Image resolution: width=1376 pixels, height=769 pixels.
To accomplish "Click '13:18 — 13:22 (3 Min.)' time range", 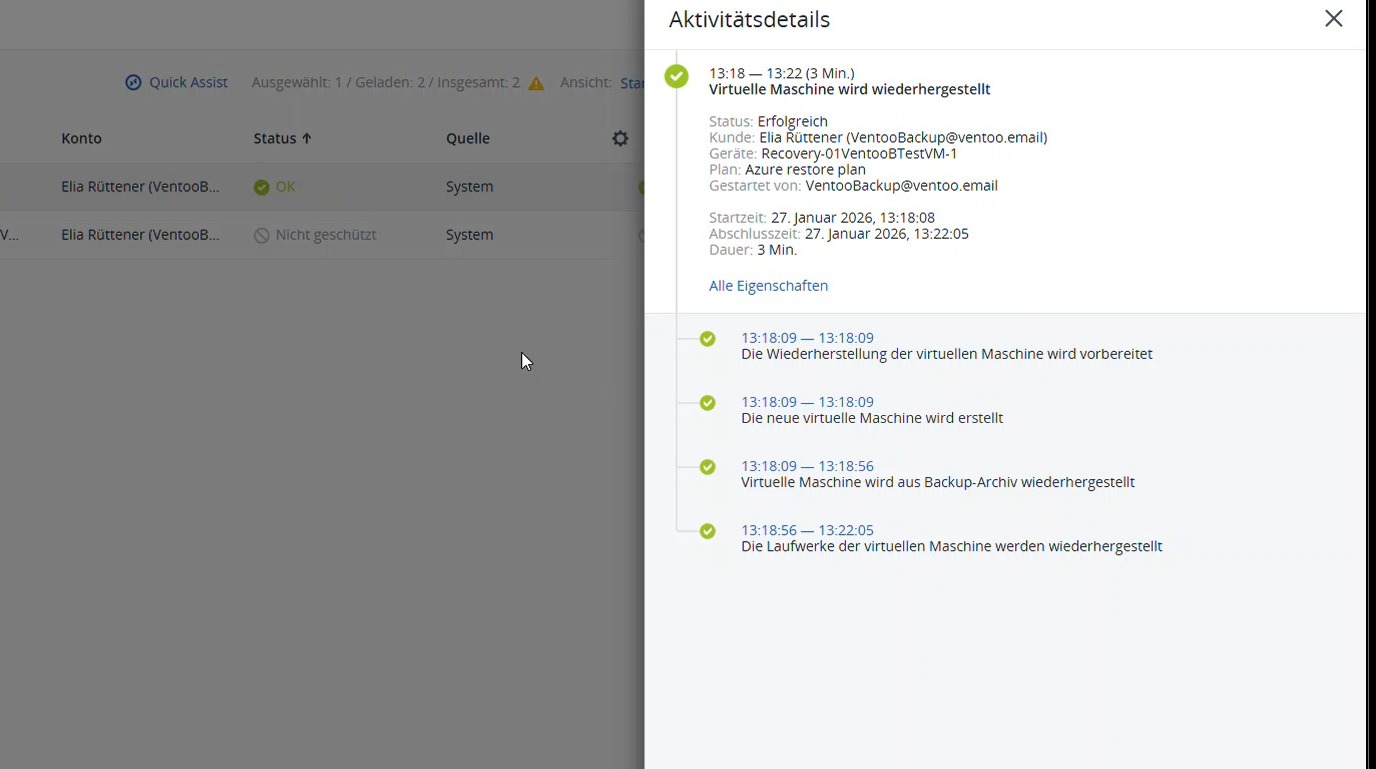I will pos(781,73).
